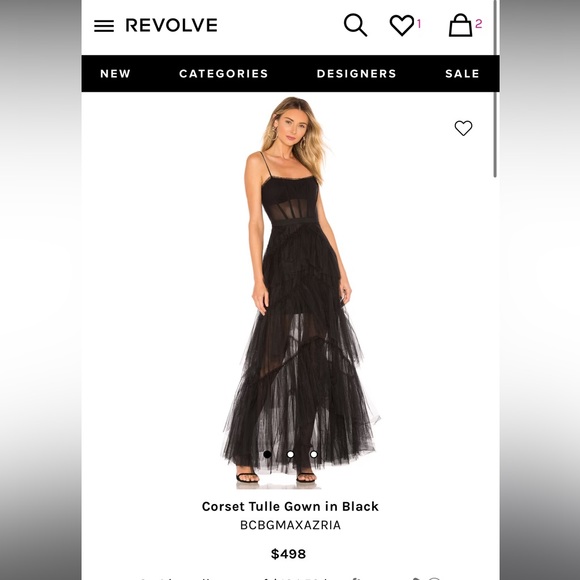Expand the DESIGNERS menu
This screenshot has width=580, height=580.
(x=357, y=74)
